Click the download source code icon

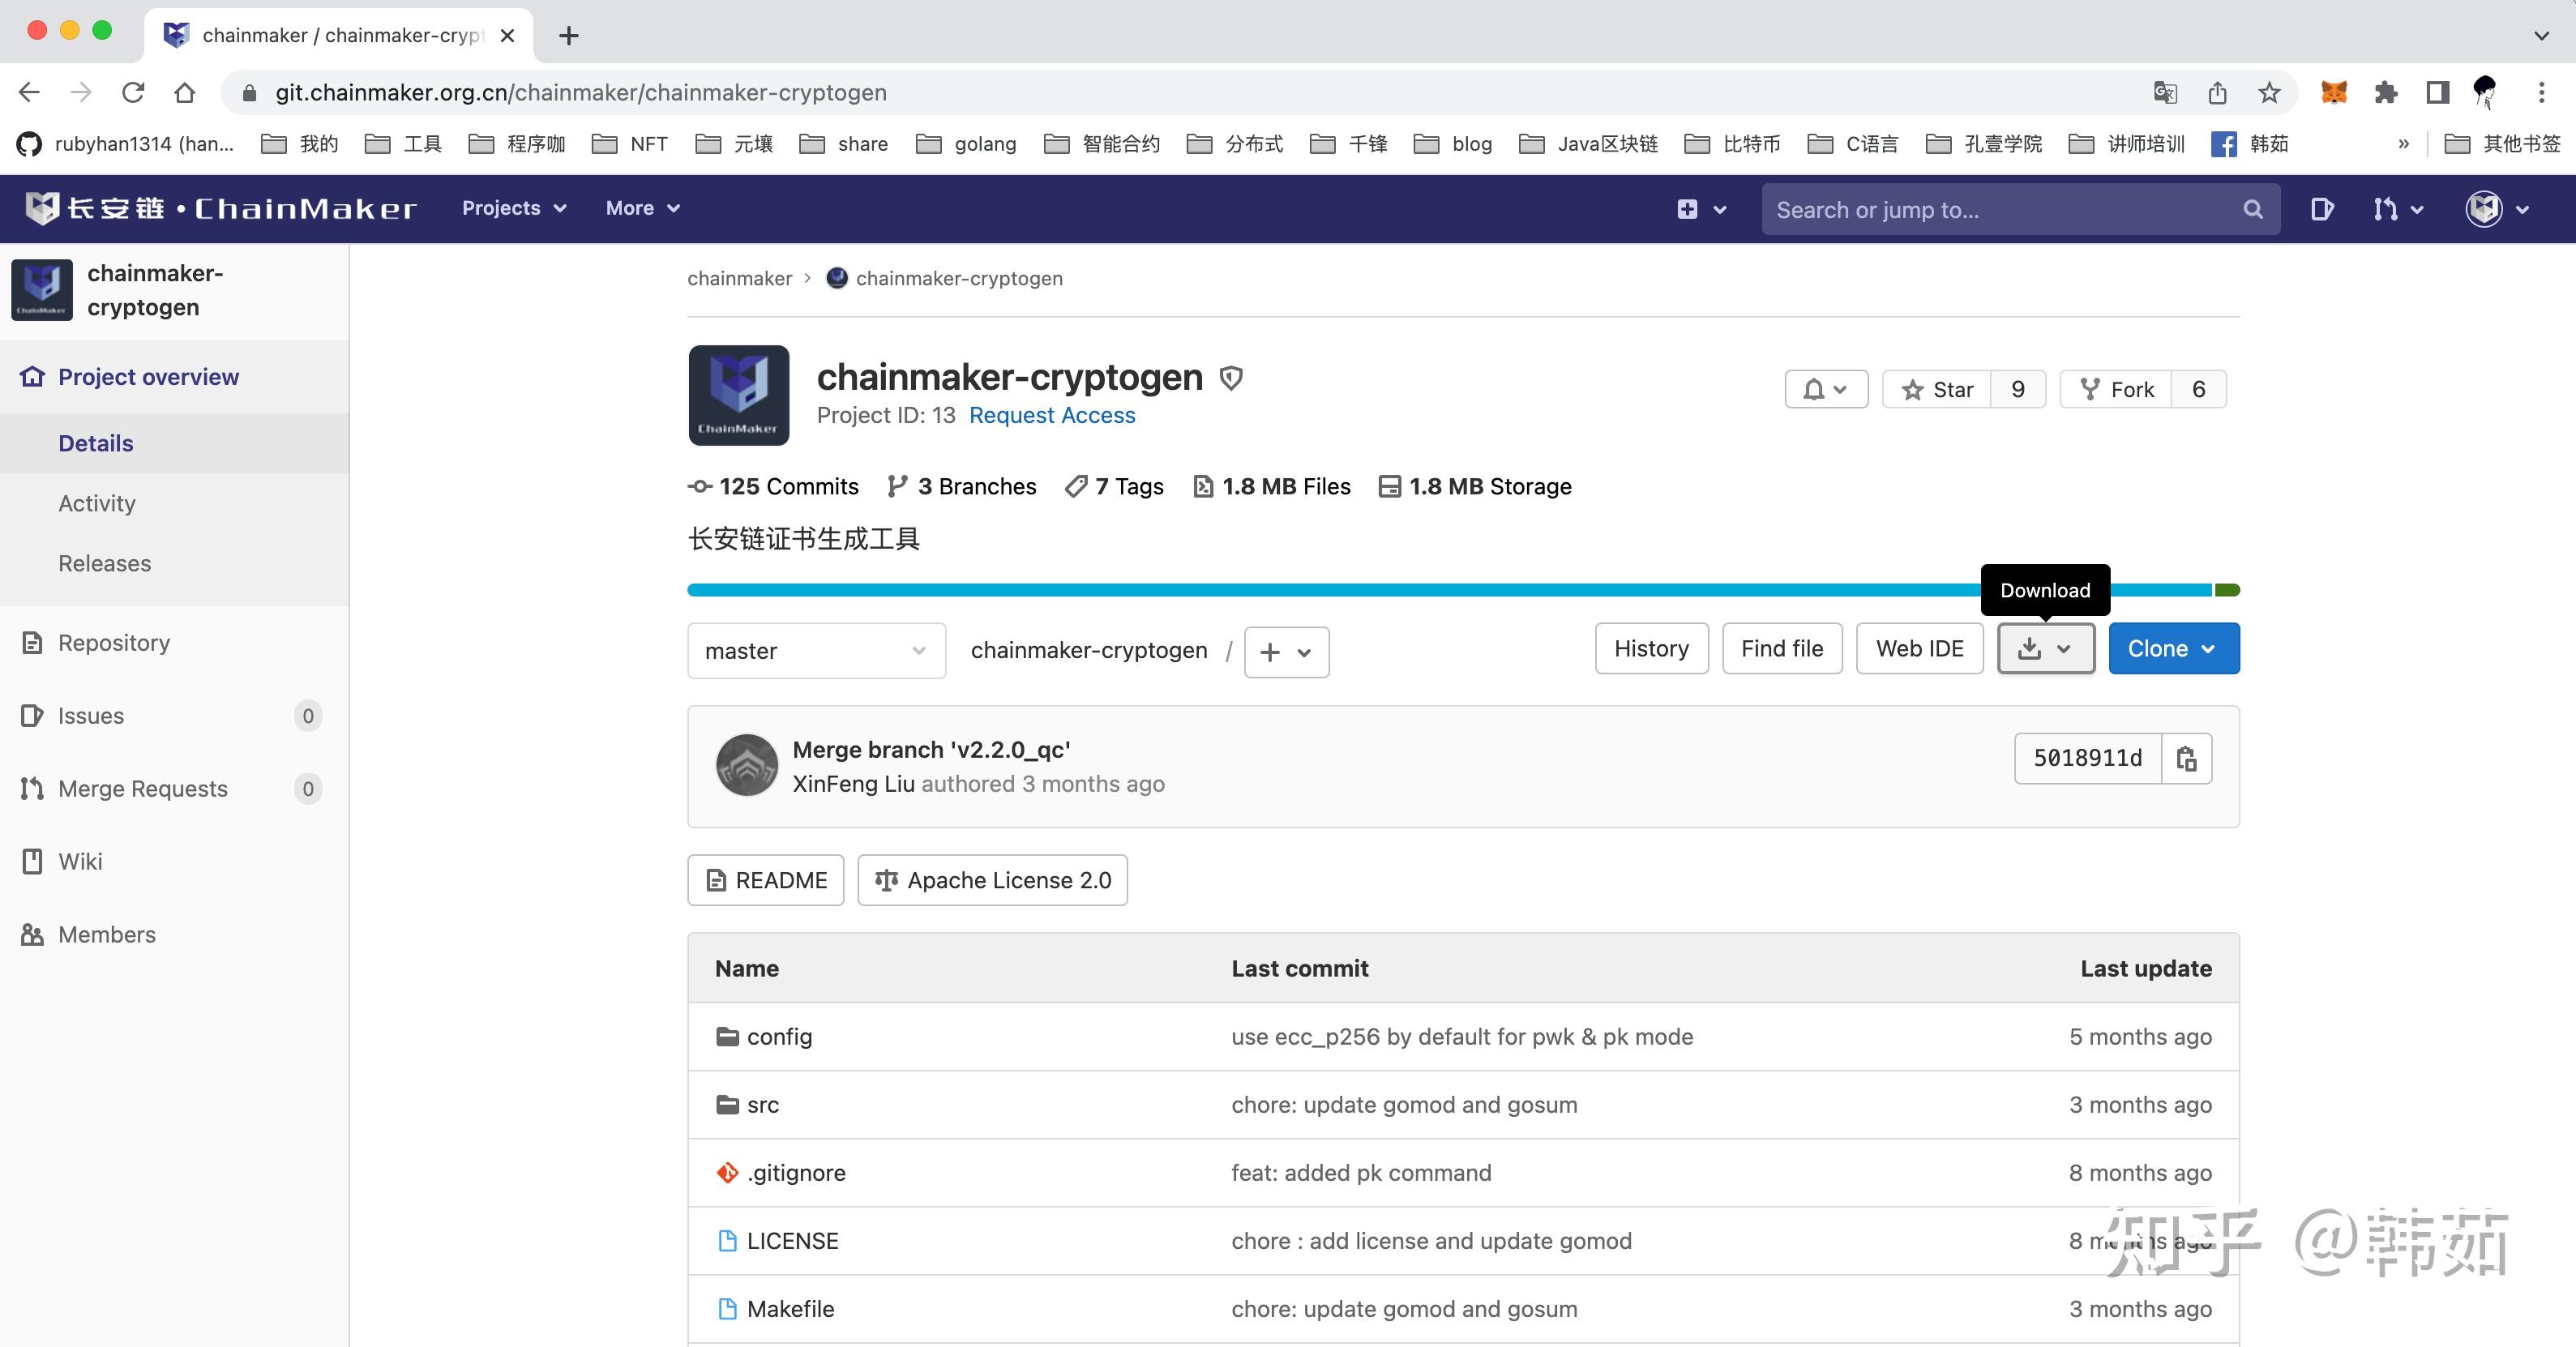coord(2030,649)
